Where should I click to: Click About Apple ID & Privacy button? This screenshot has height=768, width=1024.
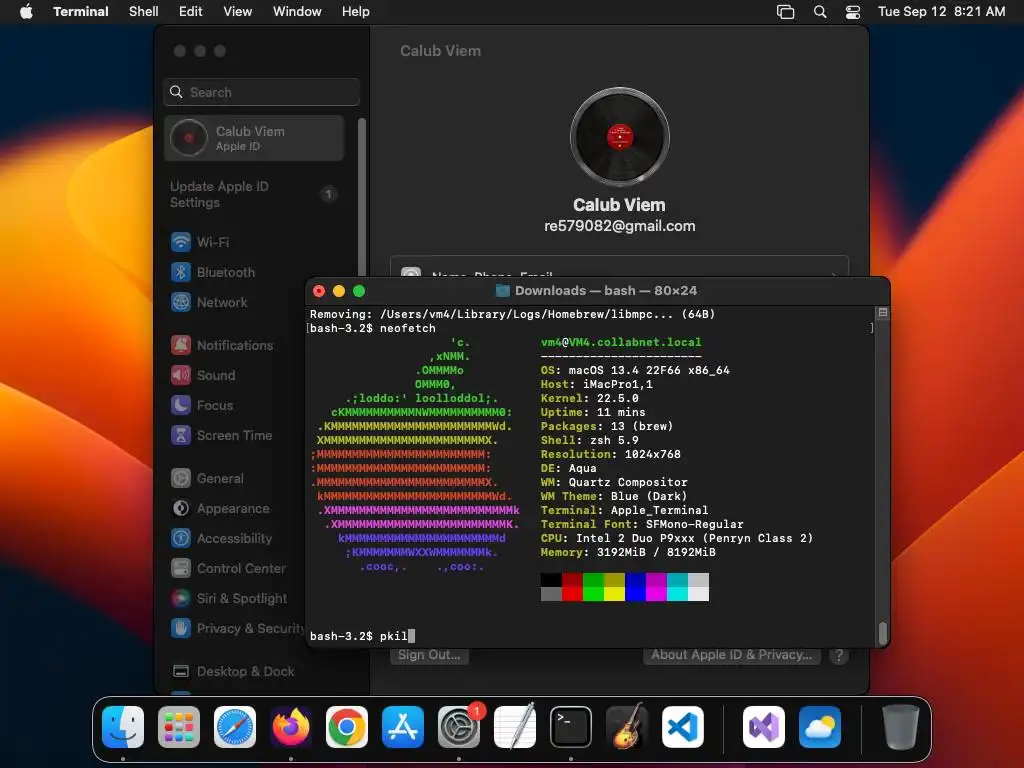731,655
